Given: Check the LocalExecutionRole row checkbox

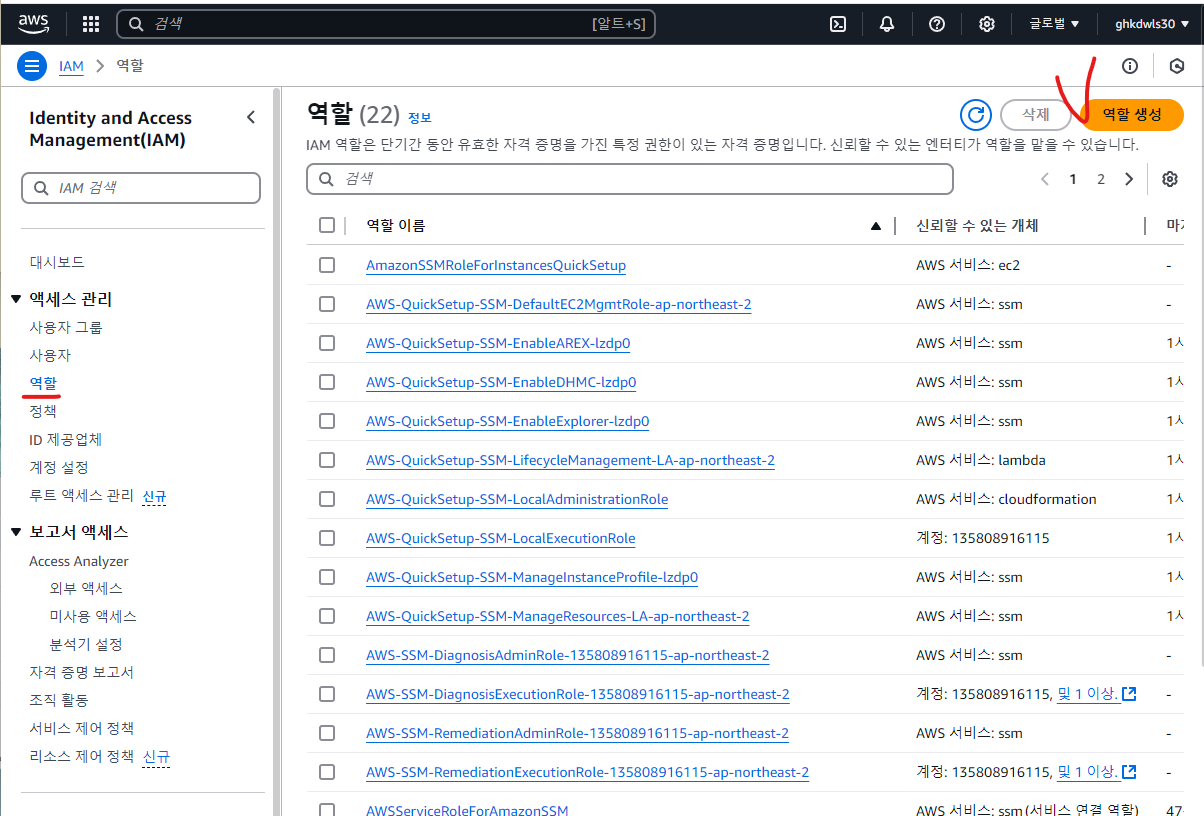Looking at the screenshot, I should coord(327,538).
